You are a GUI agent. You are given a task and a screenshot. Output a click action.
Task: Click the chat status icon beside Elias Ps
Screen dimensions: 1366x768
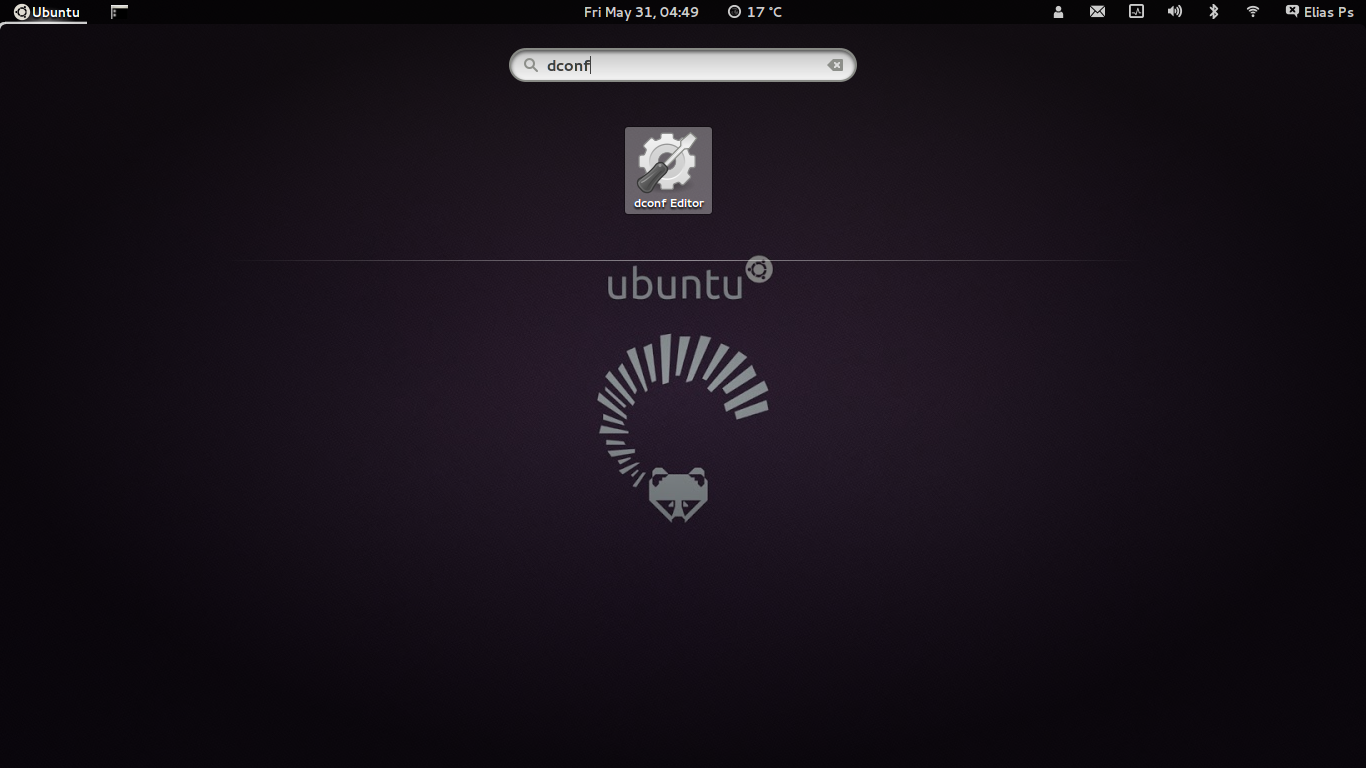click(1292, 12)
